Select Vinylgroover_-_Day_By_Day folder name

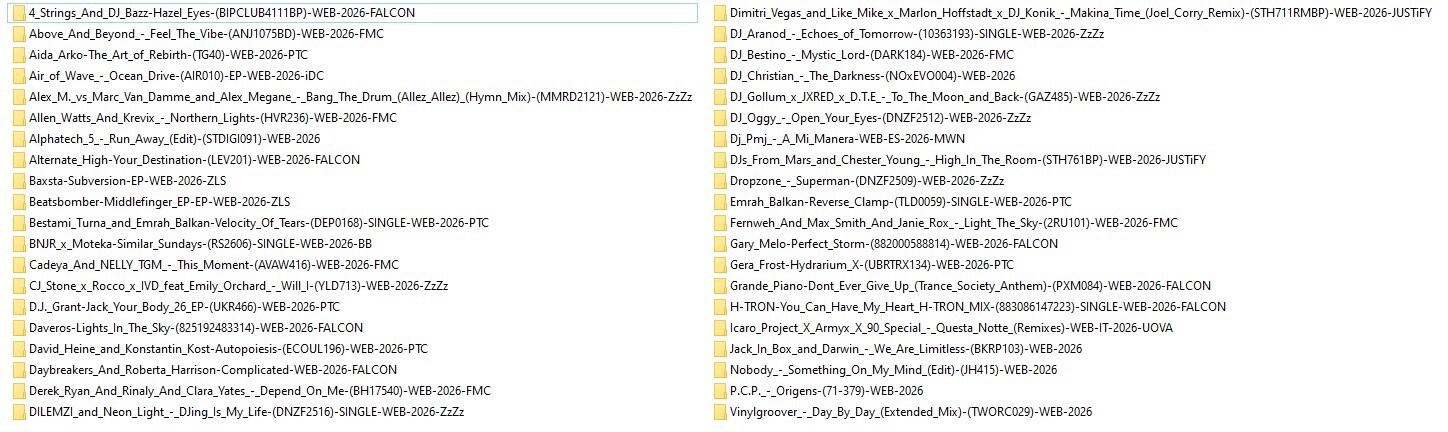point(911,412)
